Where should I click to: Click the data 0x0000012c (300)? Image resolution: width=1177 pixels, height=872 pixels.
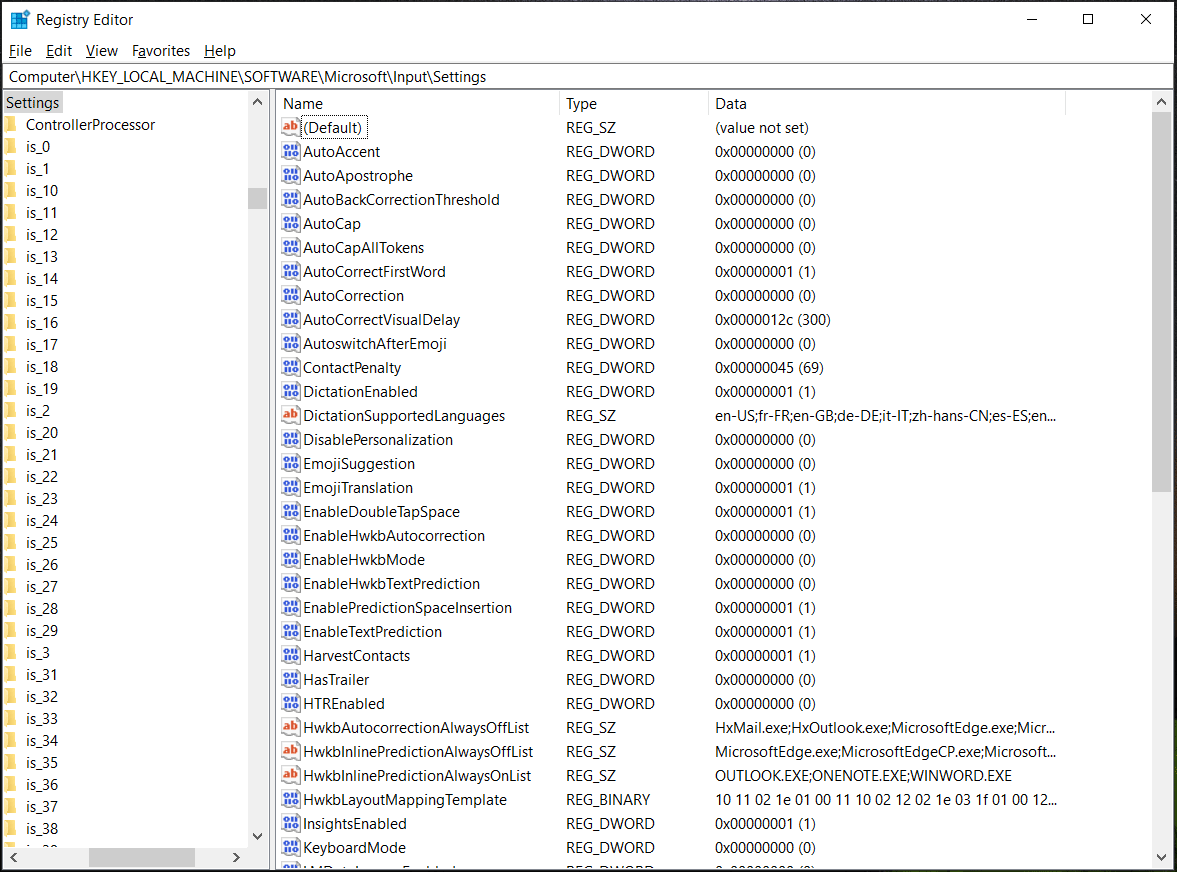[x=772, y=320]
